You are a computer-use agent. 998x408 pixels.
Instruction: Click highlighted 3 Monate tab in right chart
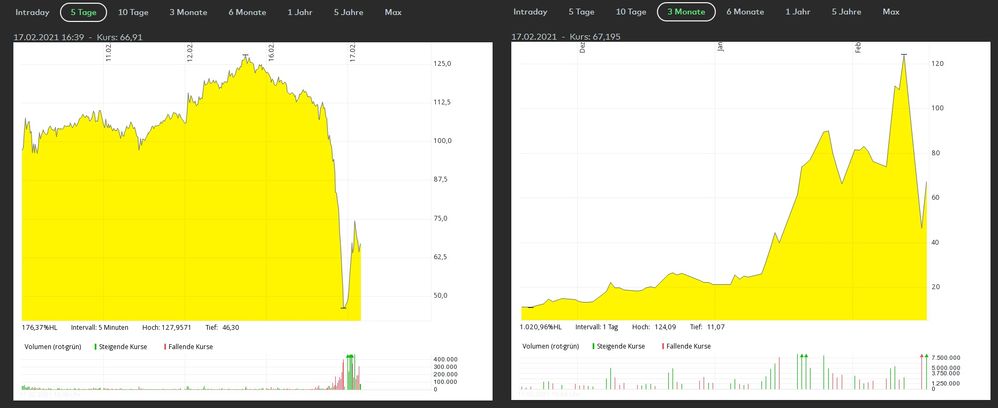click(x=685, y=12)
